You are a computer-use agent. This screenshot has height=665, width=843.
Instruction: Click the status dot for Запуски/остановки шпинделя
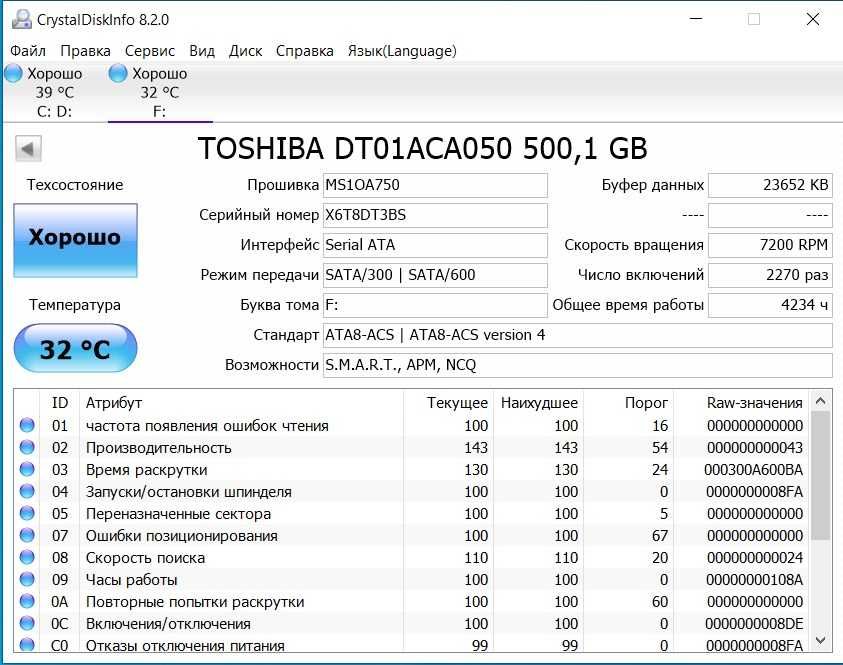pyautogui.click(x=27, y=491)
